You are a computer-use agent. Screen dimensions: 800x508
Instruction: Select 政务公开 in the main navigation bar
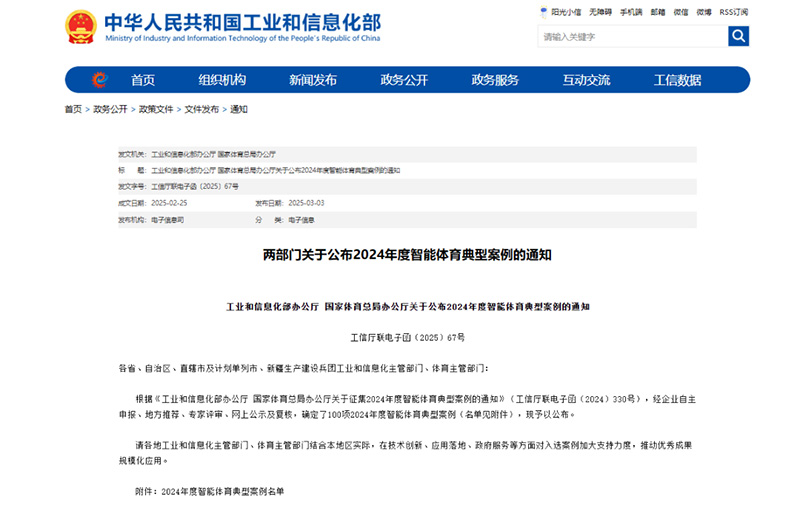pos(404,80)
